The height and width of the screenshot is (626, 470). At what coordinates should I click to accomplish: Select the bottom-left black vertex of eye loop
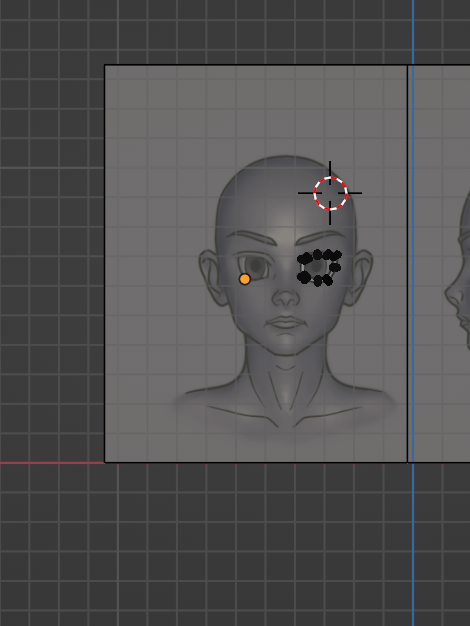pyautogui.click(x=304, y=277)
